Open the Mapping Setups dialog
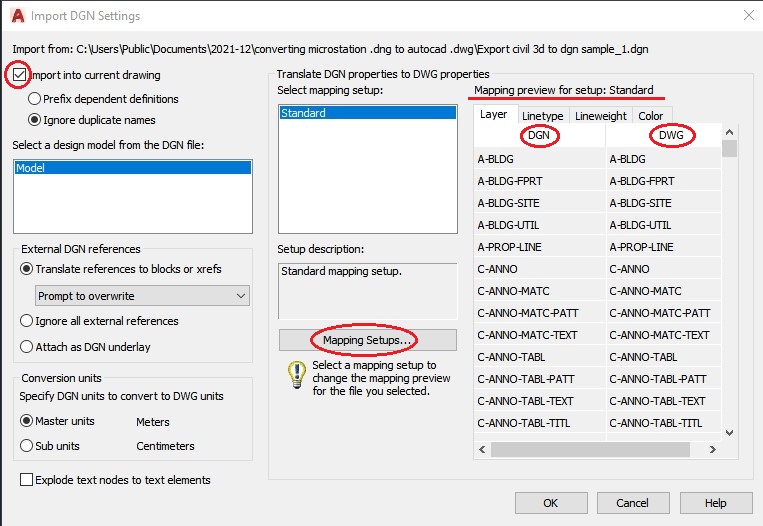The image size is (763, 526). click(368, 340)
